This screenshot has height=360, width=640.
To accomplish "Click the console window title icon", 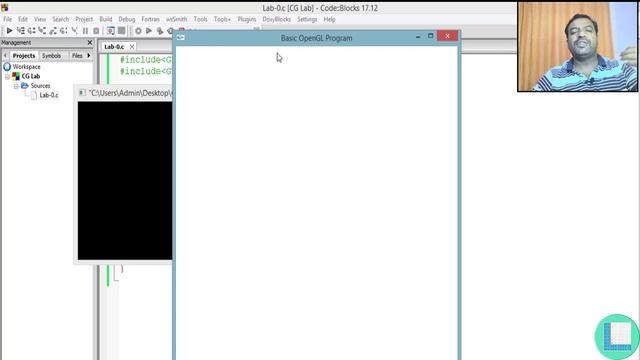I will 82,93.
